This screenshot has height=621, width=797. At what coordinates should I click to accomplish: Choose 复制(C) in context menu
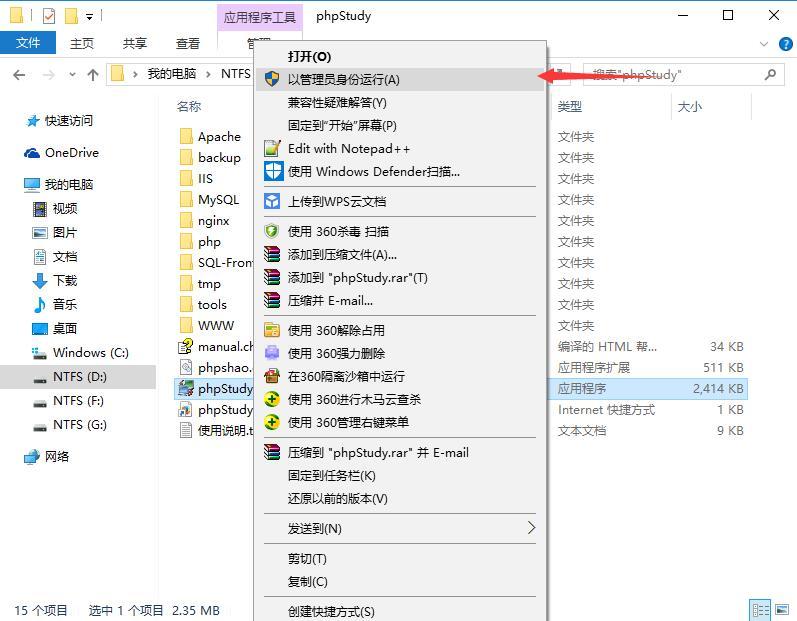tap(400, 581)
